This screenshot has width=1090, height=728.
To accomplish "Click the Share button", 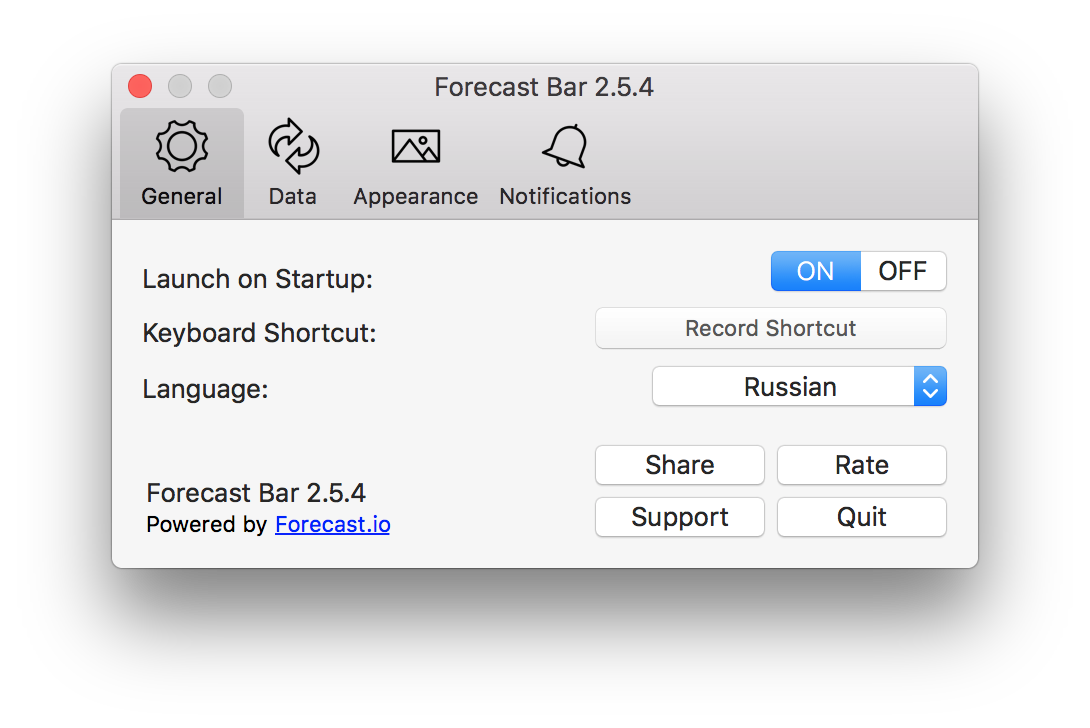I will [x=680, y=465].
